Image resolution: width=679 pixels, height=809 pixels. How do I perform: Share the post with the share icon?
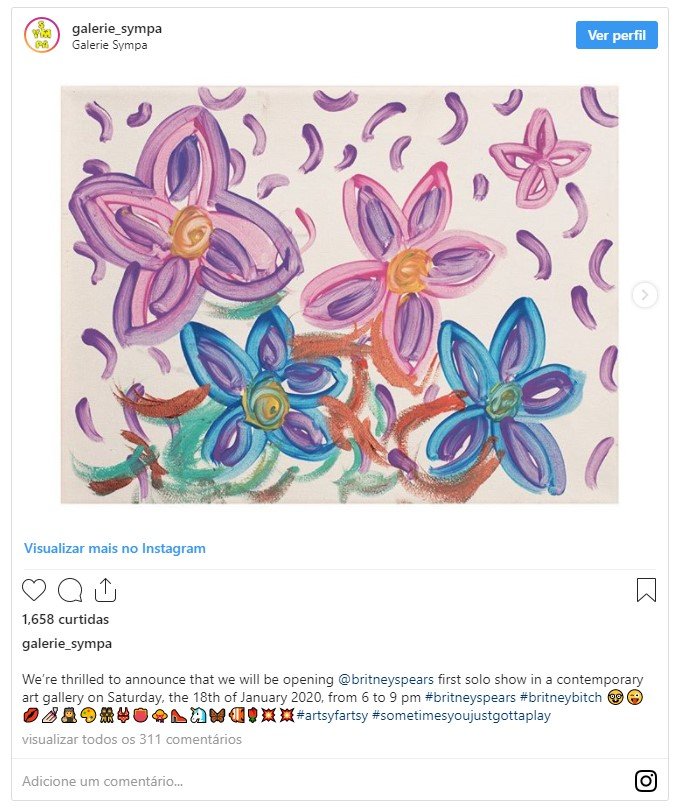click(x=105, y=590)
